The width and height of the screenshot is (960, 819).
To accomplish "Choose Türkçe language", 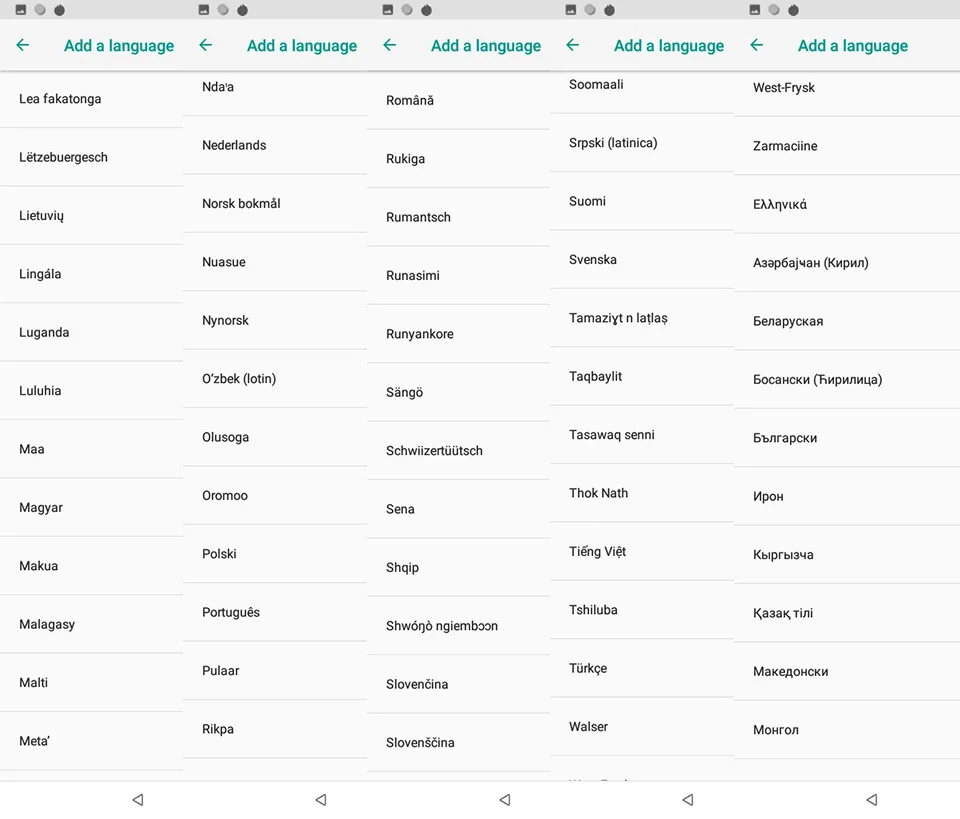I will pyautogui.click(x=642, y=668).
